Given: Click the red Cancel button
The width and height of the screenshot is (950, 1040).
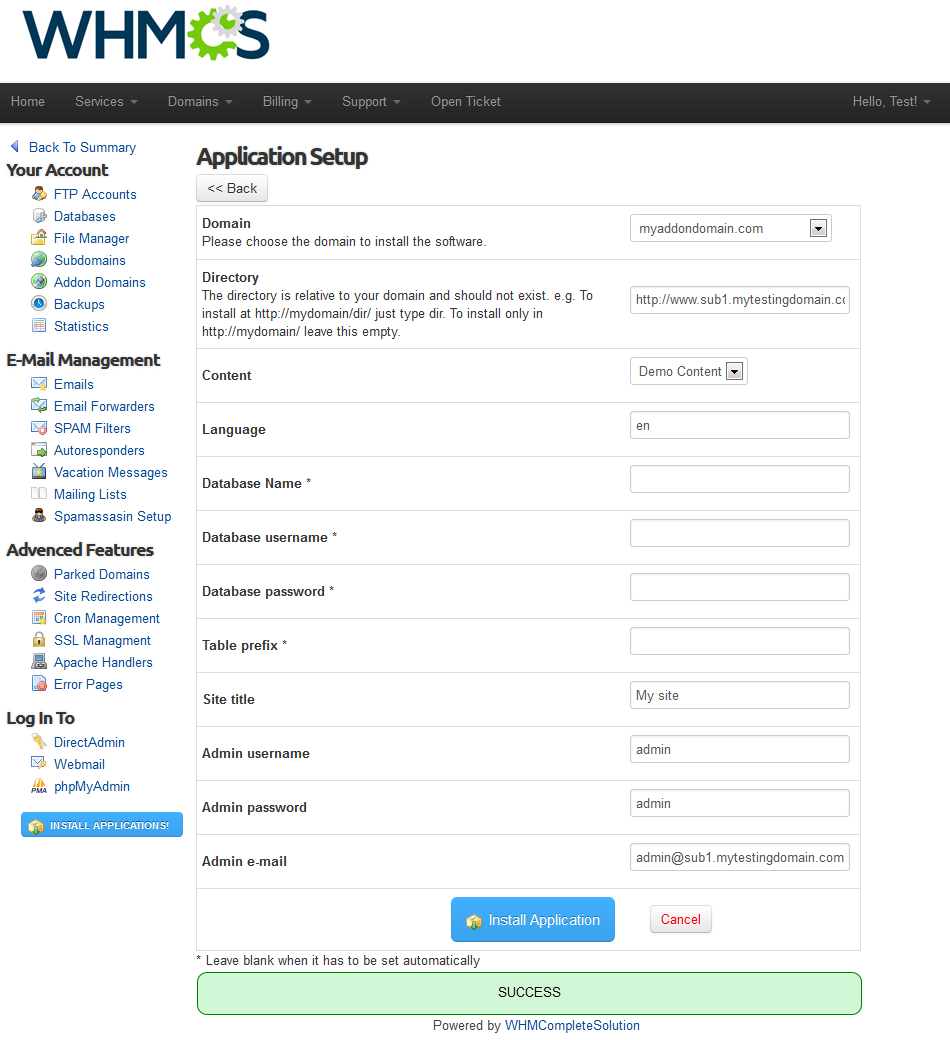Looking at the screenshot, I should (680, 920).
